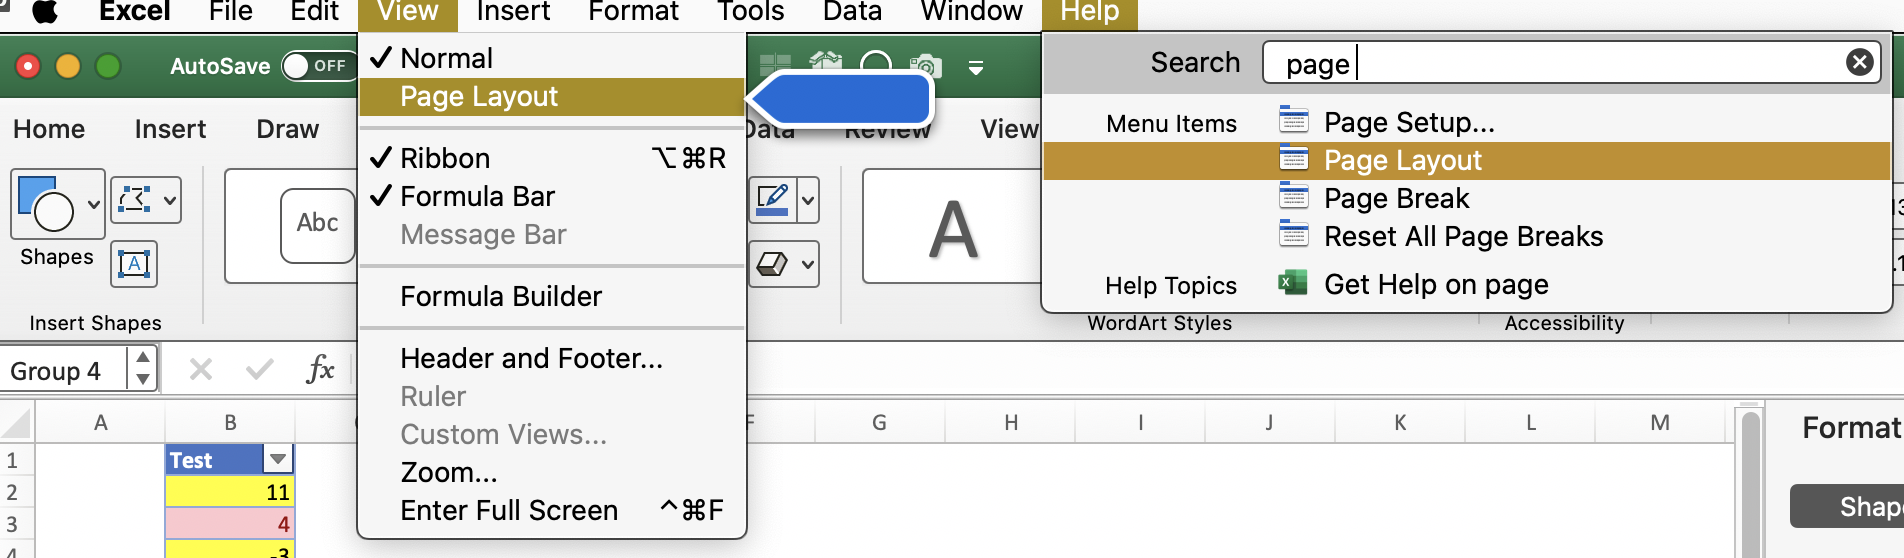The height and width of the screenshot is (558, 1904).
Task: Choose Zoom... in View menu
Action: tap(551, 472)
